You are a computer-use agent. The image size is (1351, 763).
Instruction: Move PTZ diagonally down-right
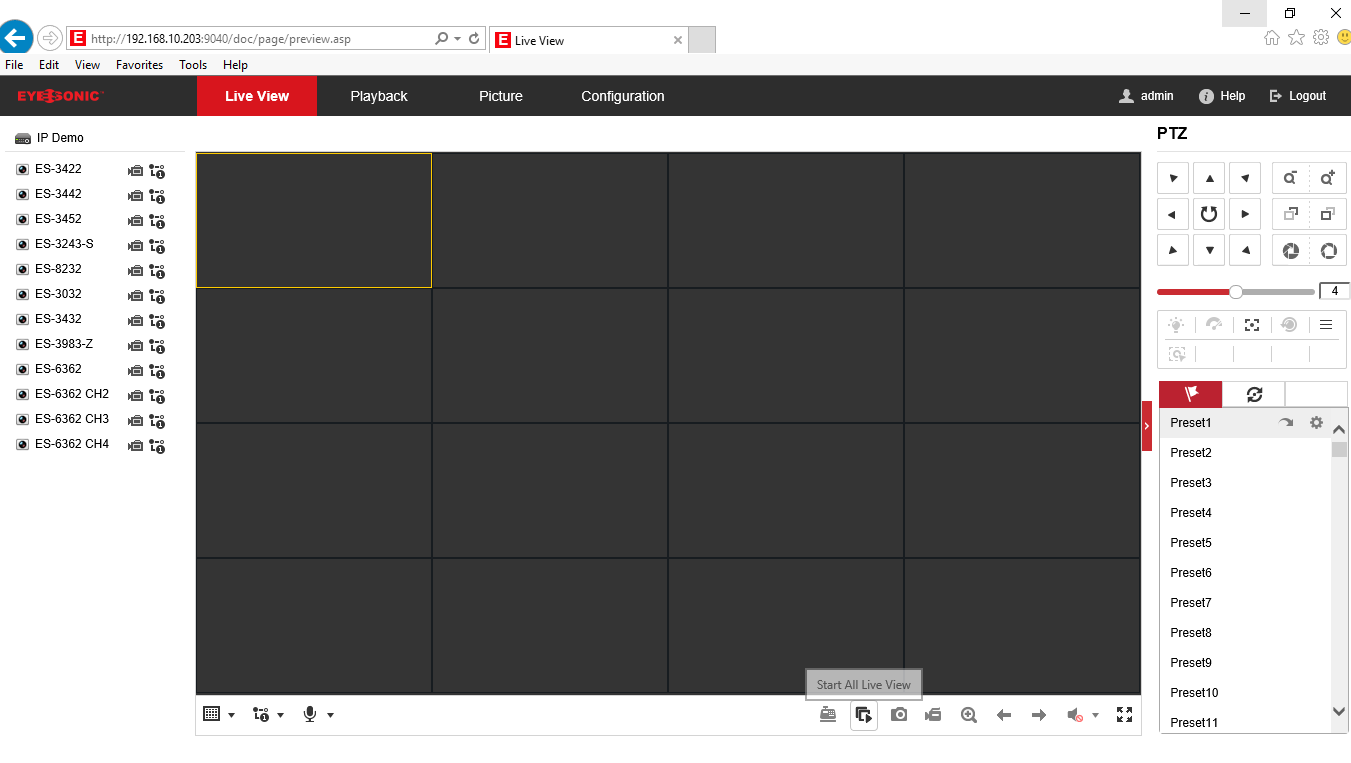pyautogui.click(x=1245, y=250)
